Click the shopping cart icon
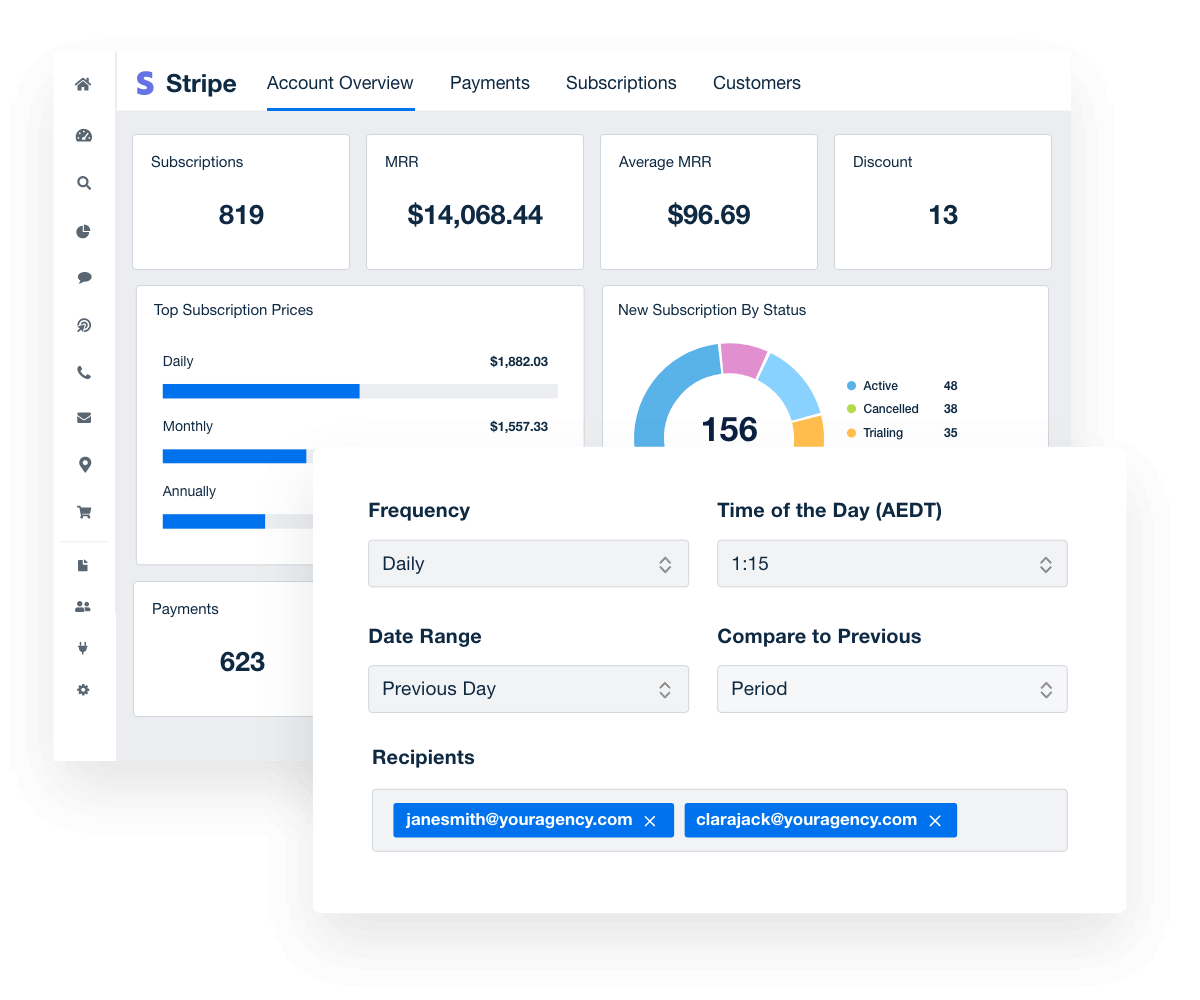 pyautogui.click(x=84, y=512)
